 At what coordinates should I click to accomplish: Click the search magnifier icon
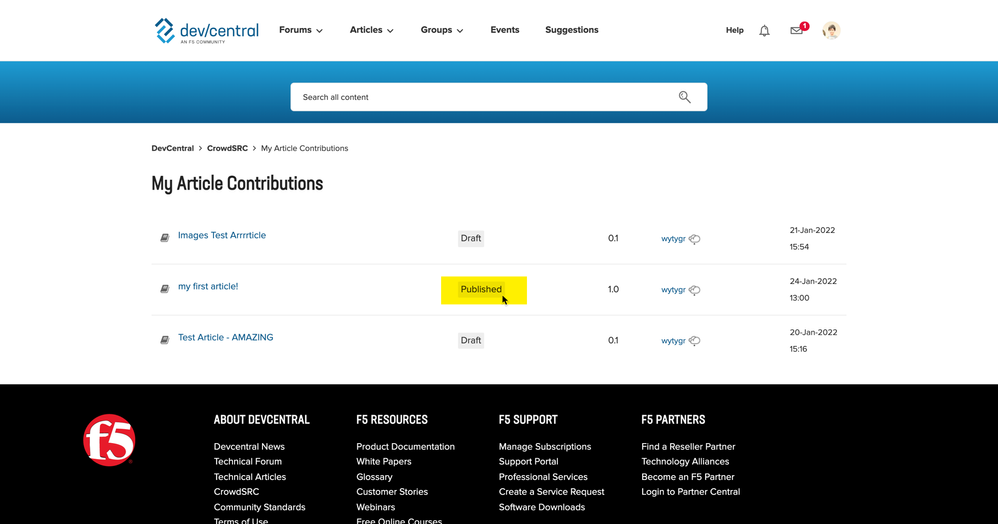point(684,97)
